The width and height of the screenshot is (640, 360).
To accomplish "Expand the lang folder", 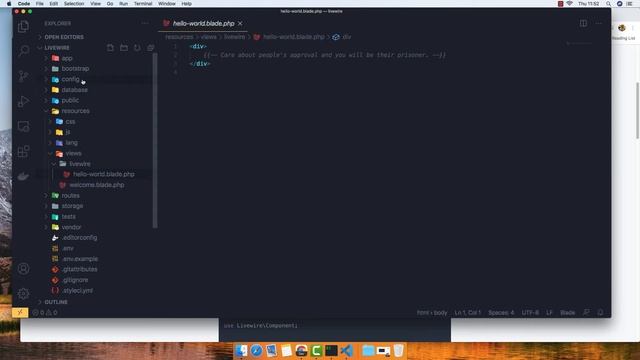I will pyautogui.click(x=71, y=143).
